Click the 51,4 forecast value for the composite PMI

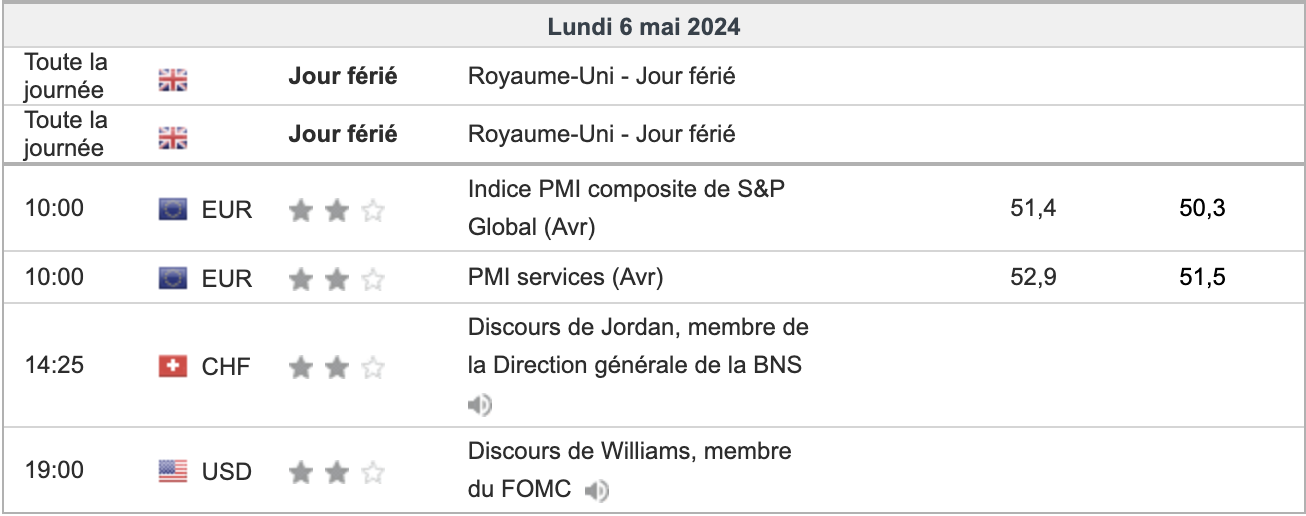click(1034, 208)
